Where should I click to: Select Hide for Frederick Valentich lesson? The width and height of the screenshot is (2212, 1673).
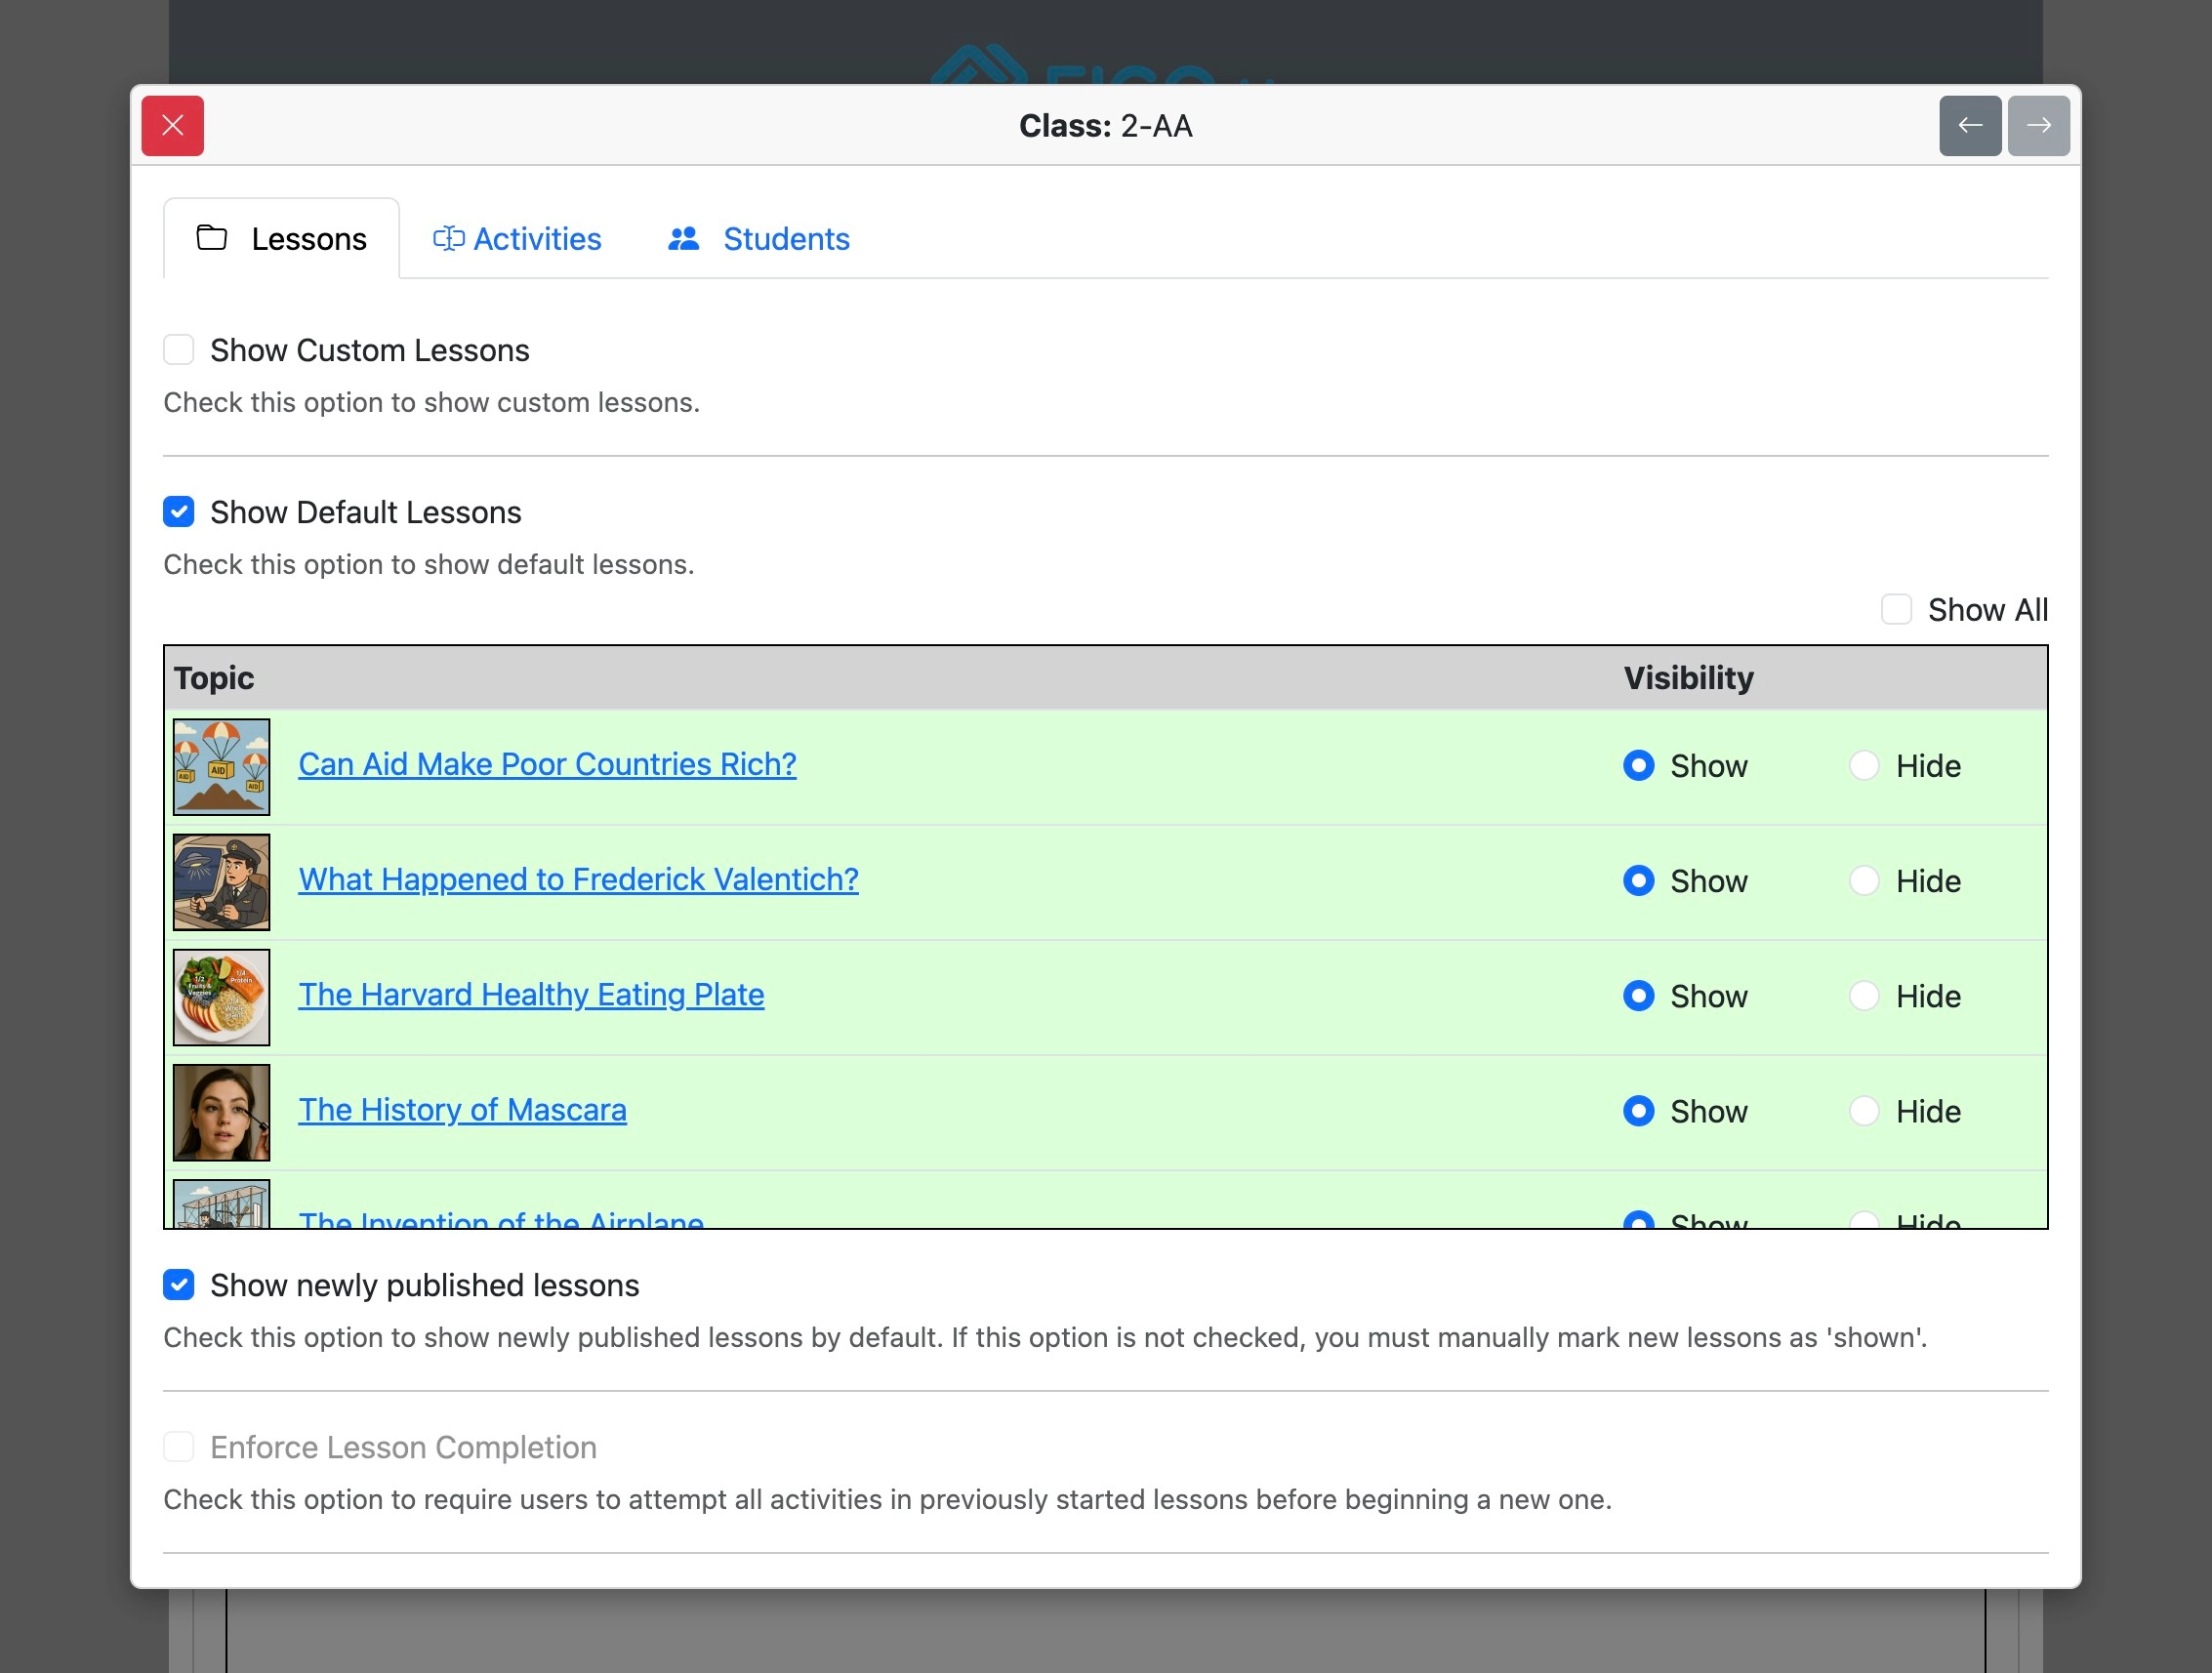(x=1864, y=881)
